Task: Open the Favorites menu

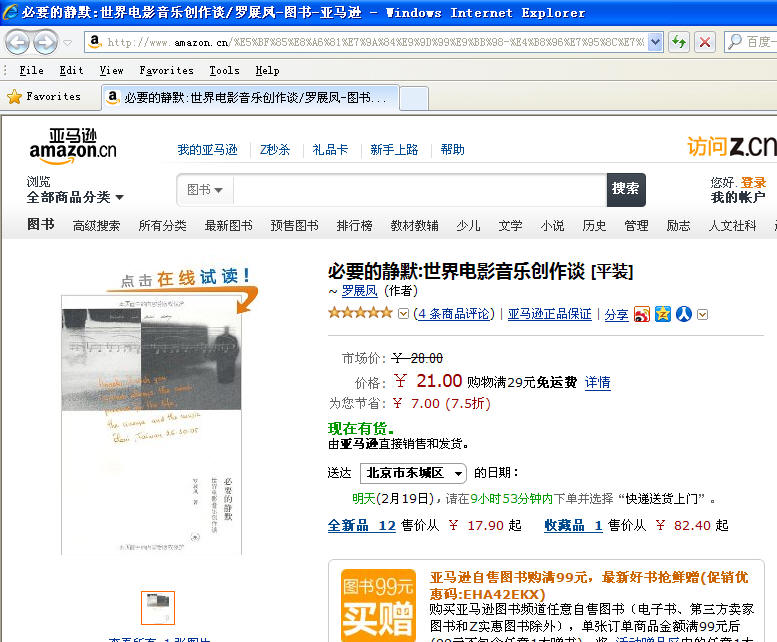Action: tap(166, 71)
